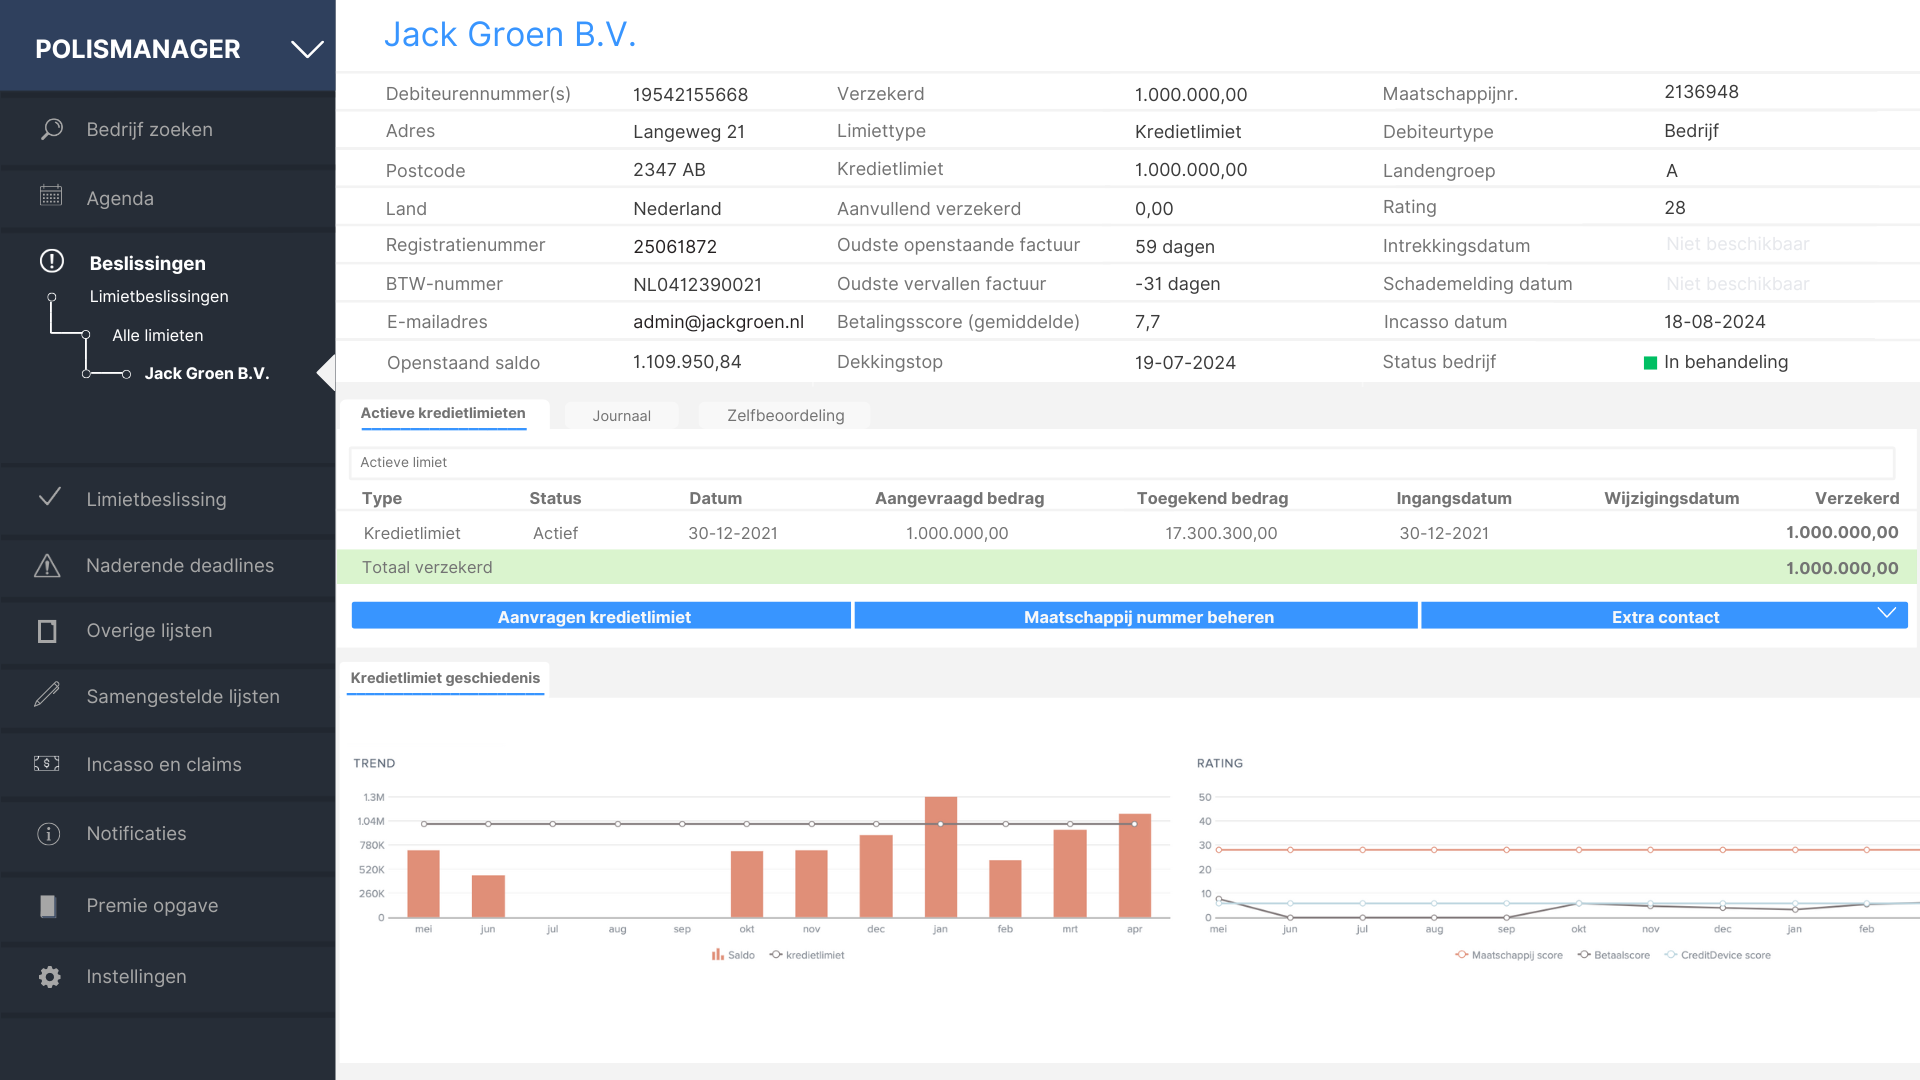Screen dimensions: 1920x1080
Task: Click the Incasso en claims banknote icon
Action: pyautogui.click(x=48, y=764)
